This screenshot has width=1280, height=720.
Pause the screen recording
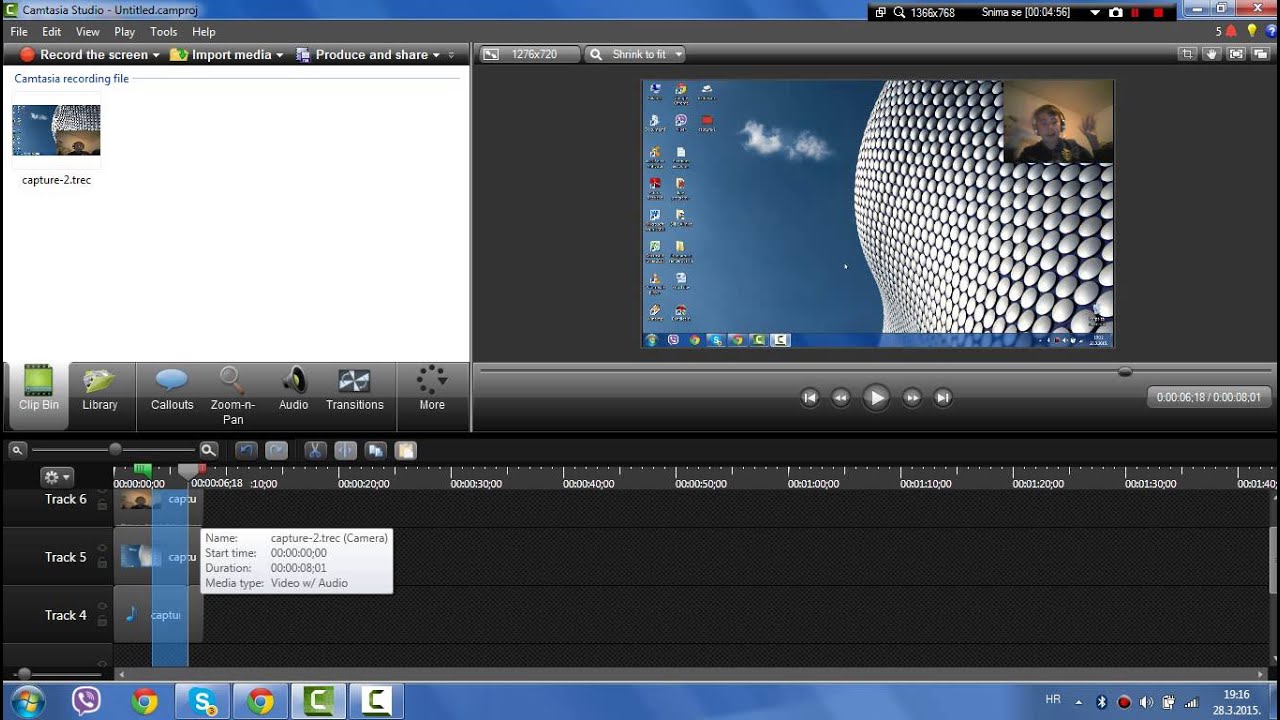(1136, 13)
